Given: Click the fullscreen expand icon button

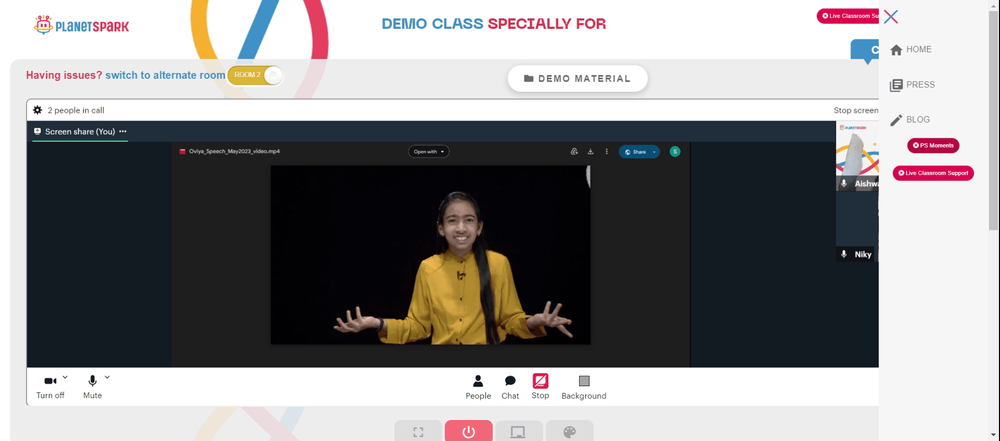Looking at the screenshot, I should pyautogui.click(x=418, y=431).
